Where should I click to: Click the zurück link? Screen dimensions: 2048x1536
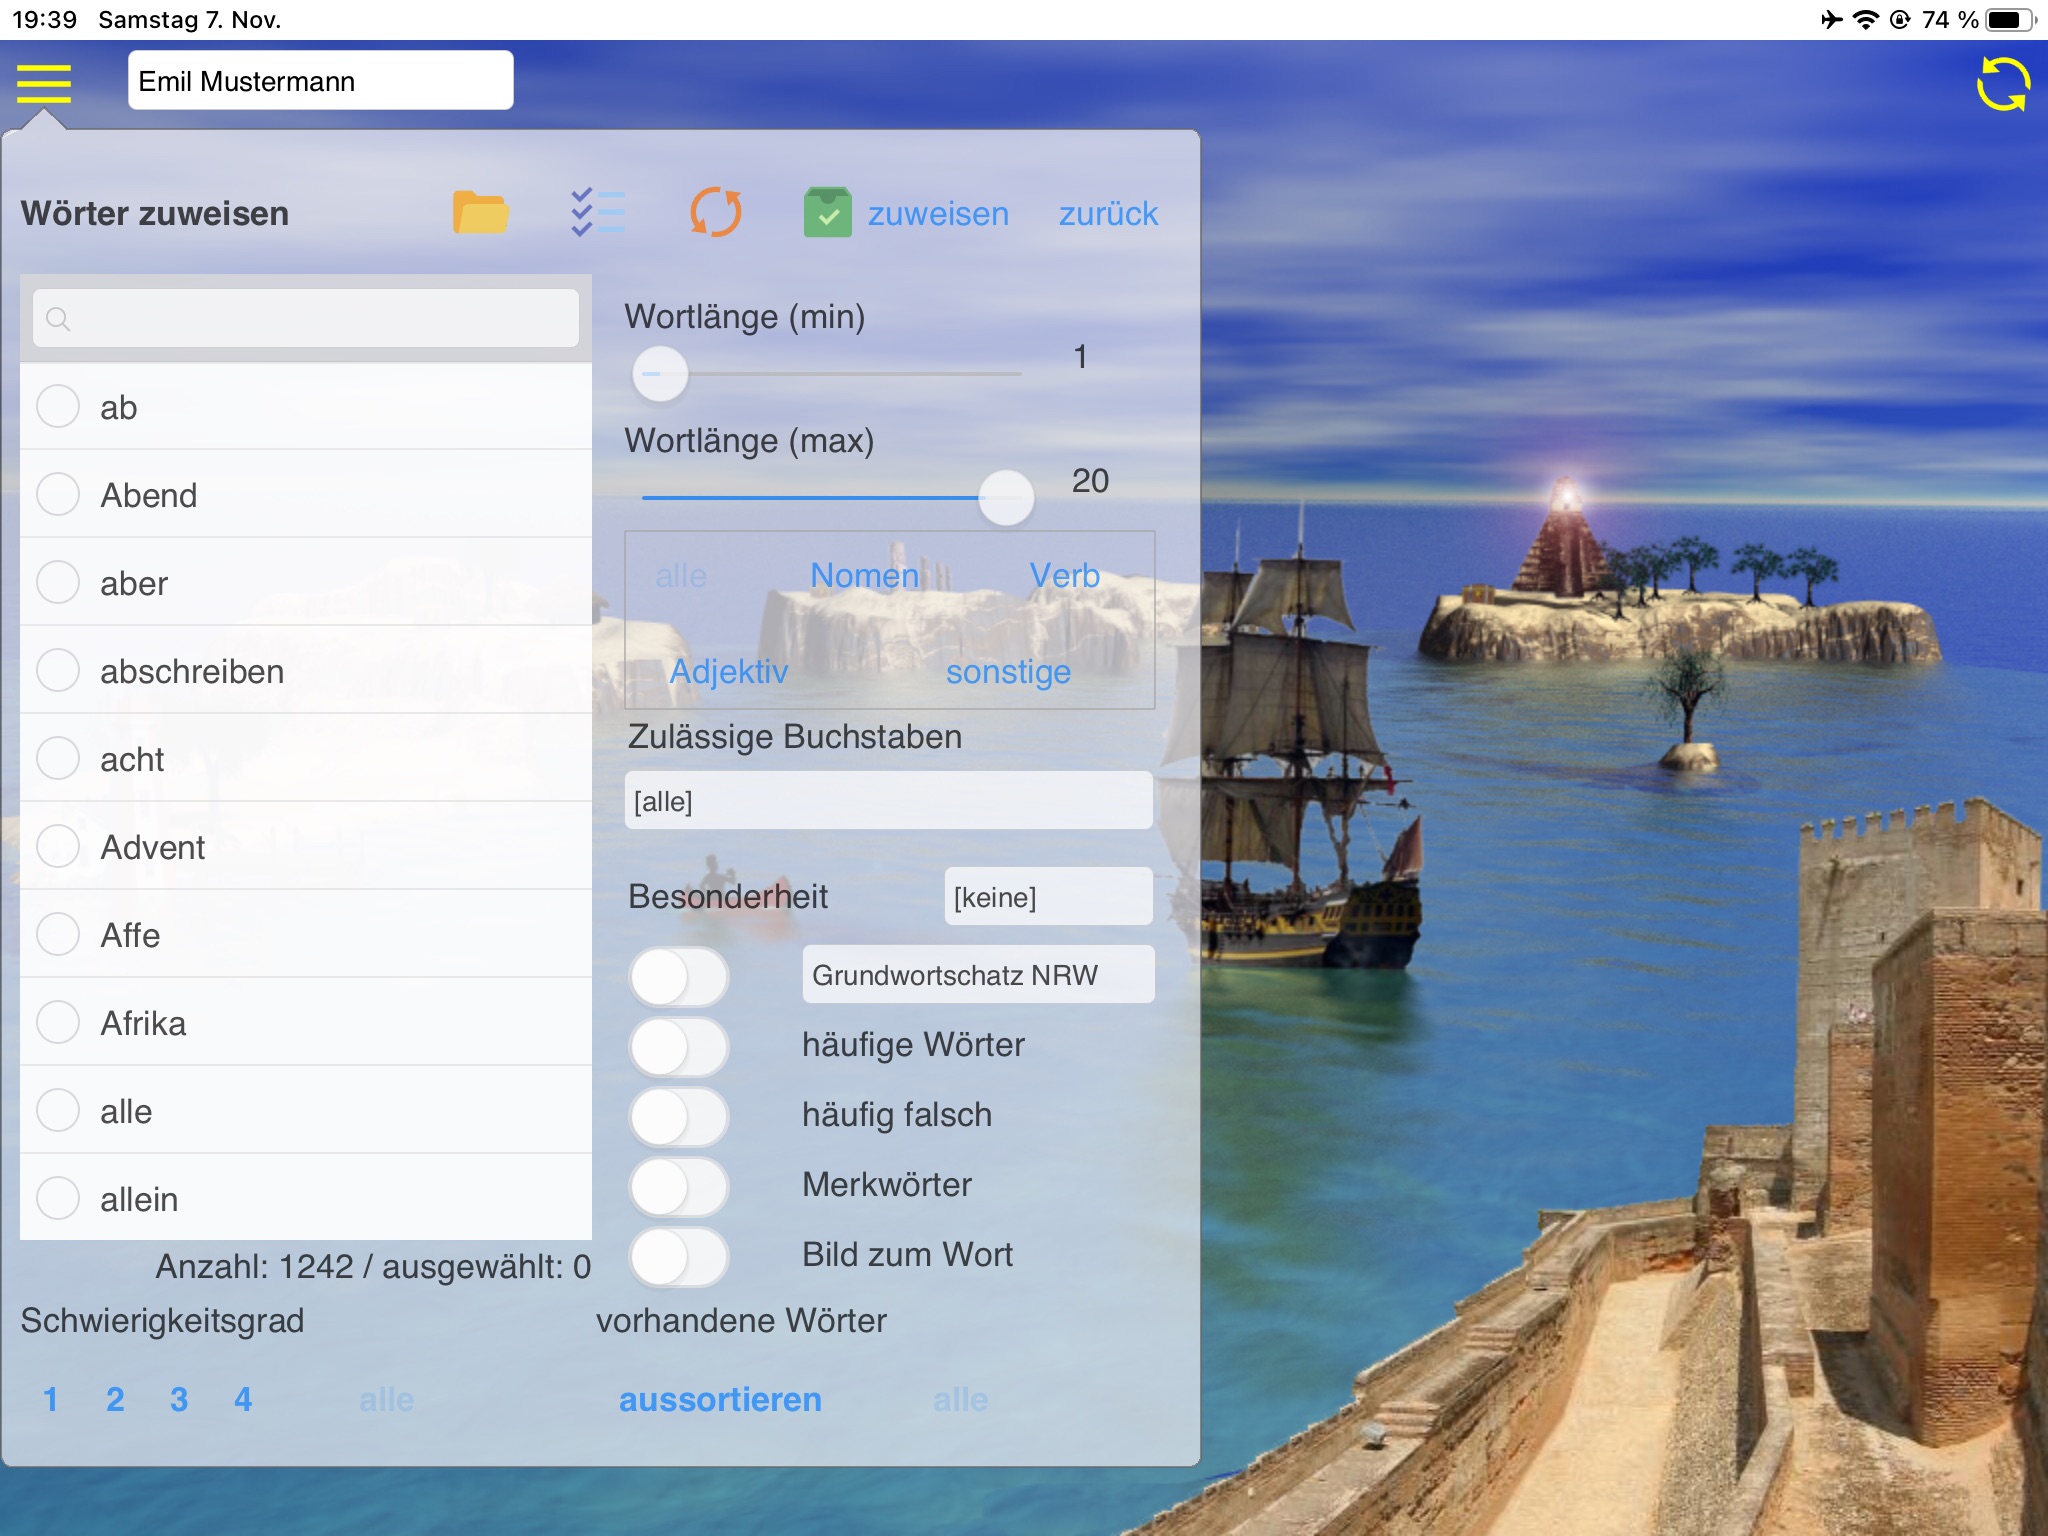click(1107, 214)
